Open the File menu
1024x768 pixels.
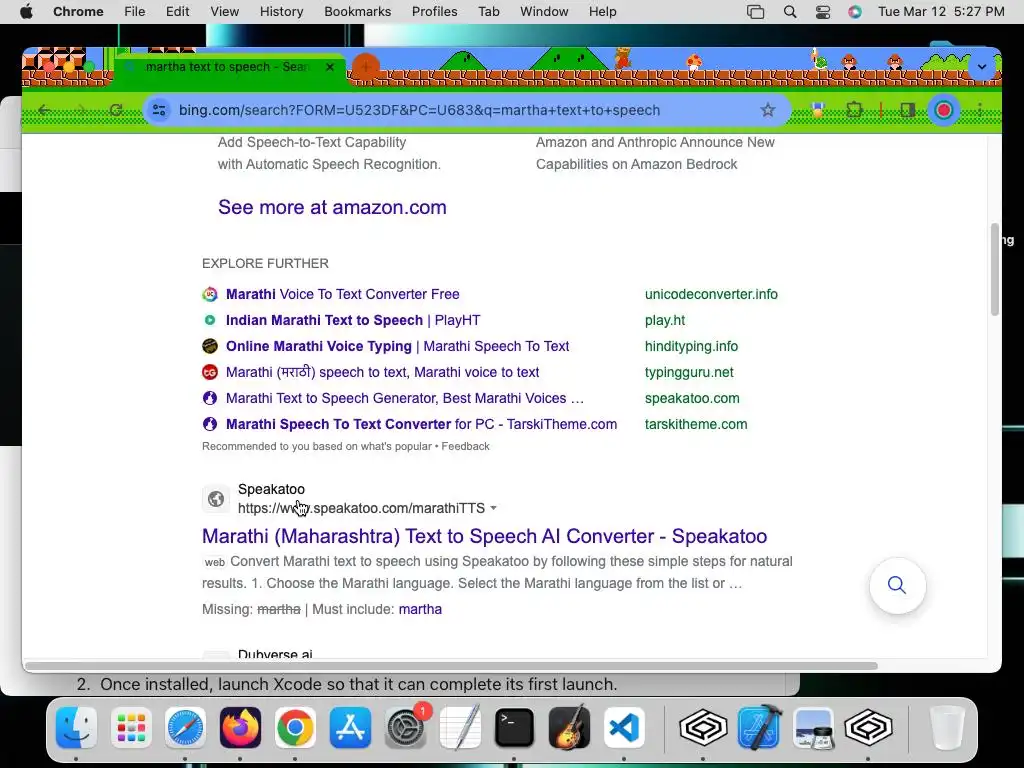[x=135, y=12]
